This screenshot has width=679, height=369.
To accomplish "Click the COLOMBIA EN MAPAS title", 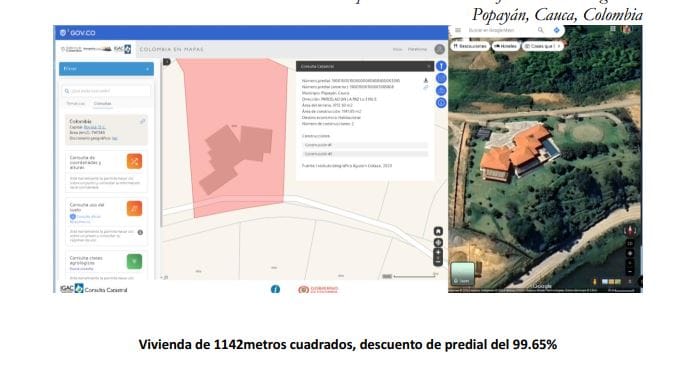I will [171, 49].
